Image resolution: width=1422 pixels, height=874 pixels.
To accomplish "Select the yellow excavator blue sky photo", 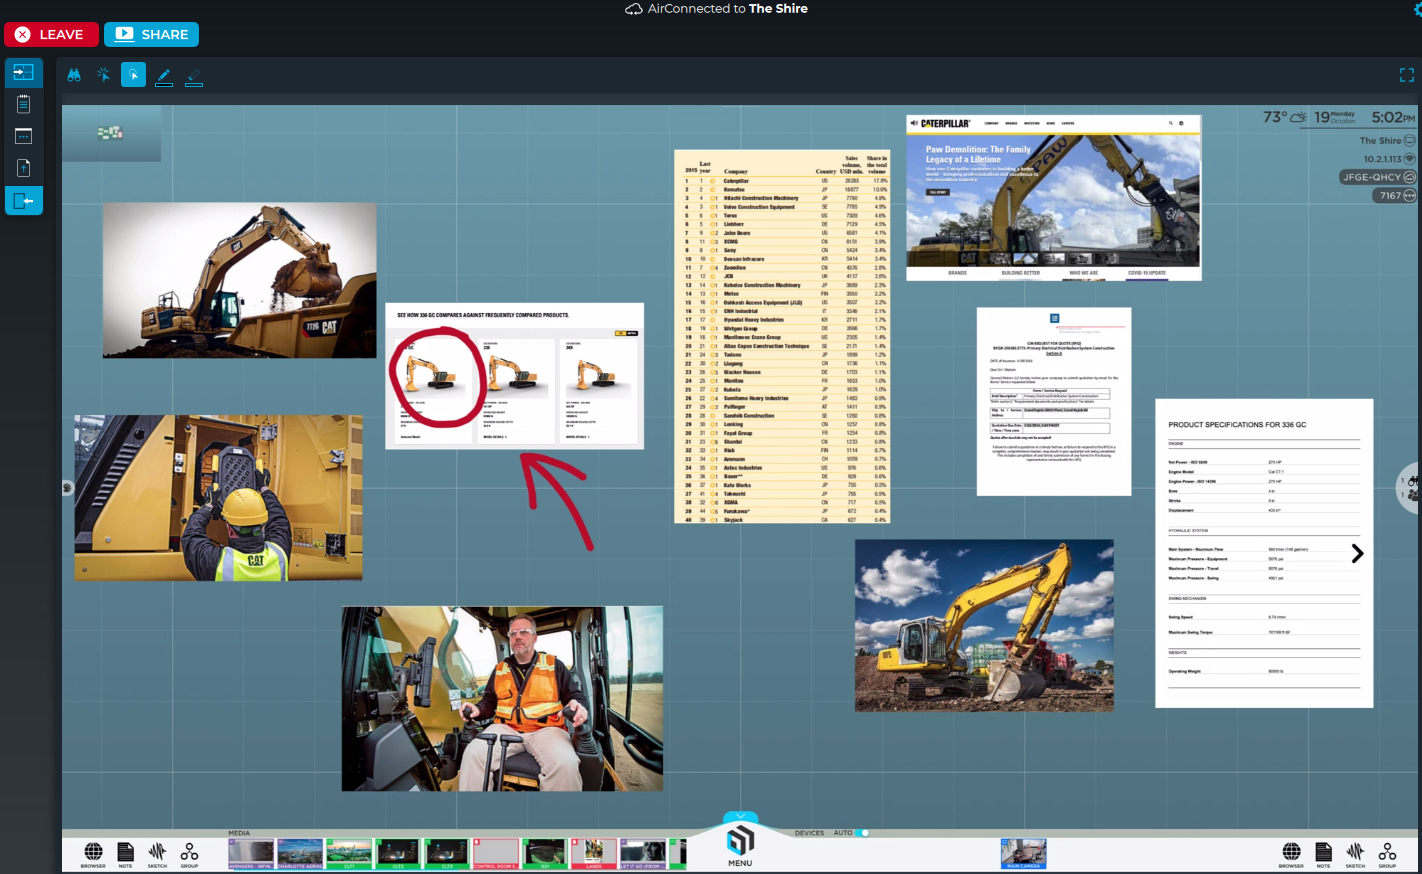I will pyautogui.click(x=984, y=626).
